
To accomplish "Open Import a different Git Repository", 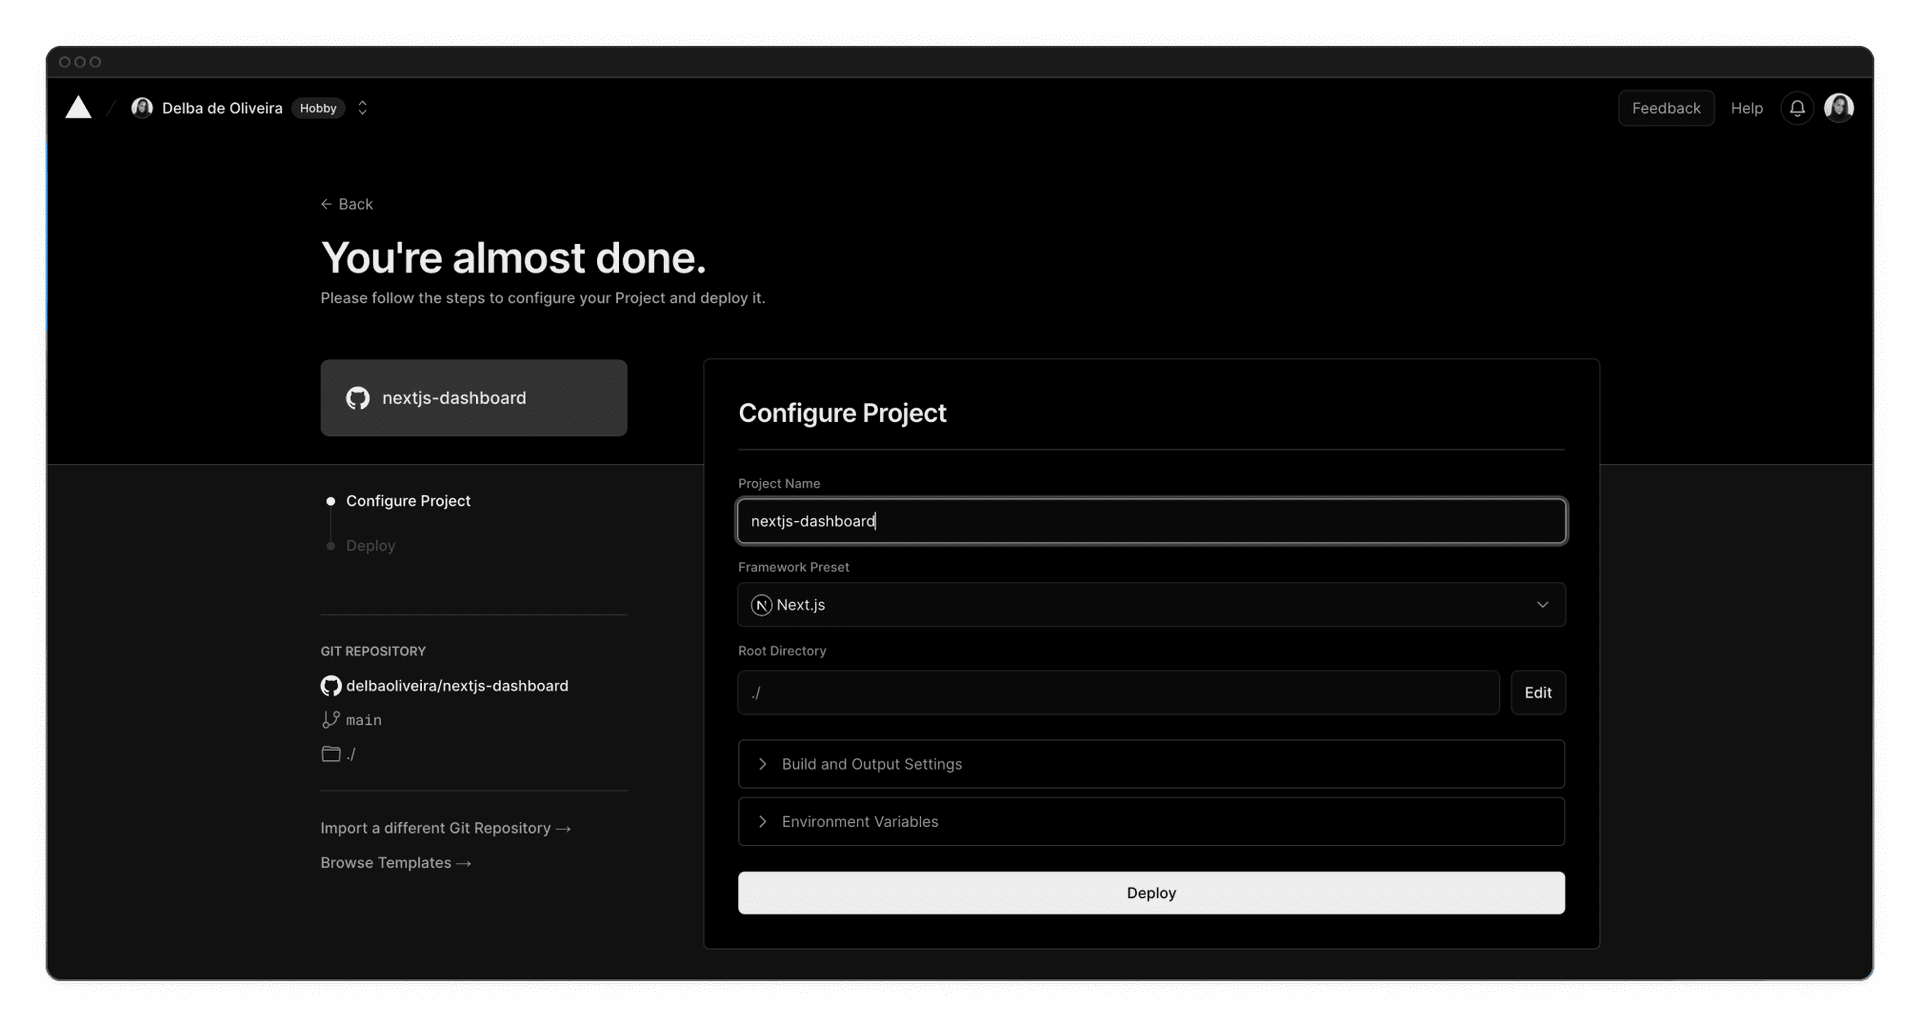I will tap(444, 827).
